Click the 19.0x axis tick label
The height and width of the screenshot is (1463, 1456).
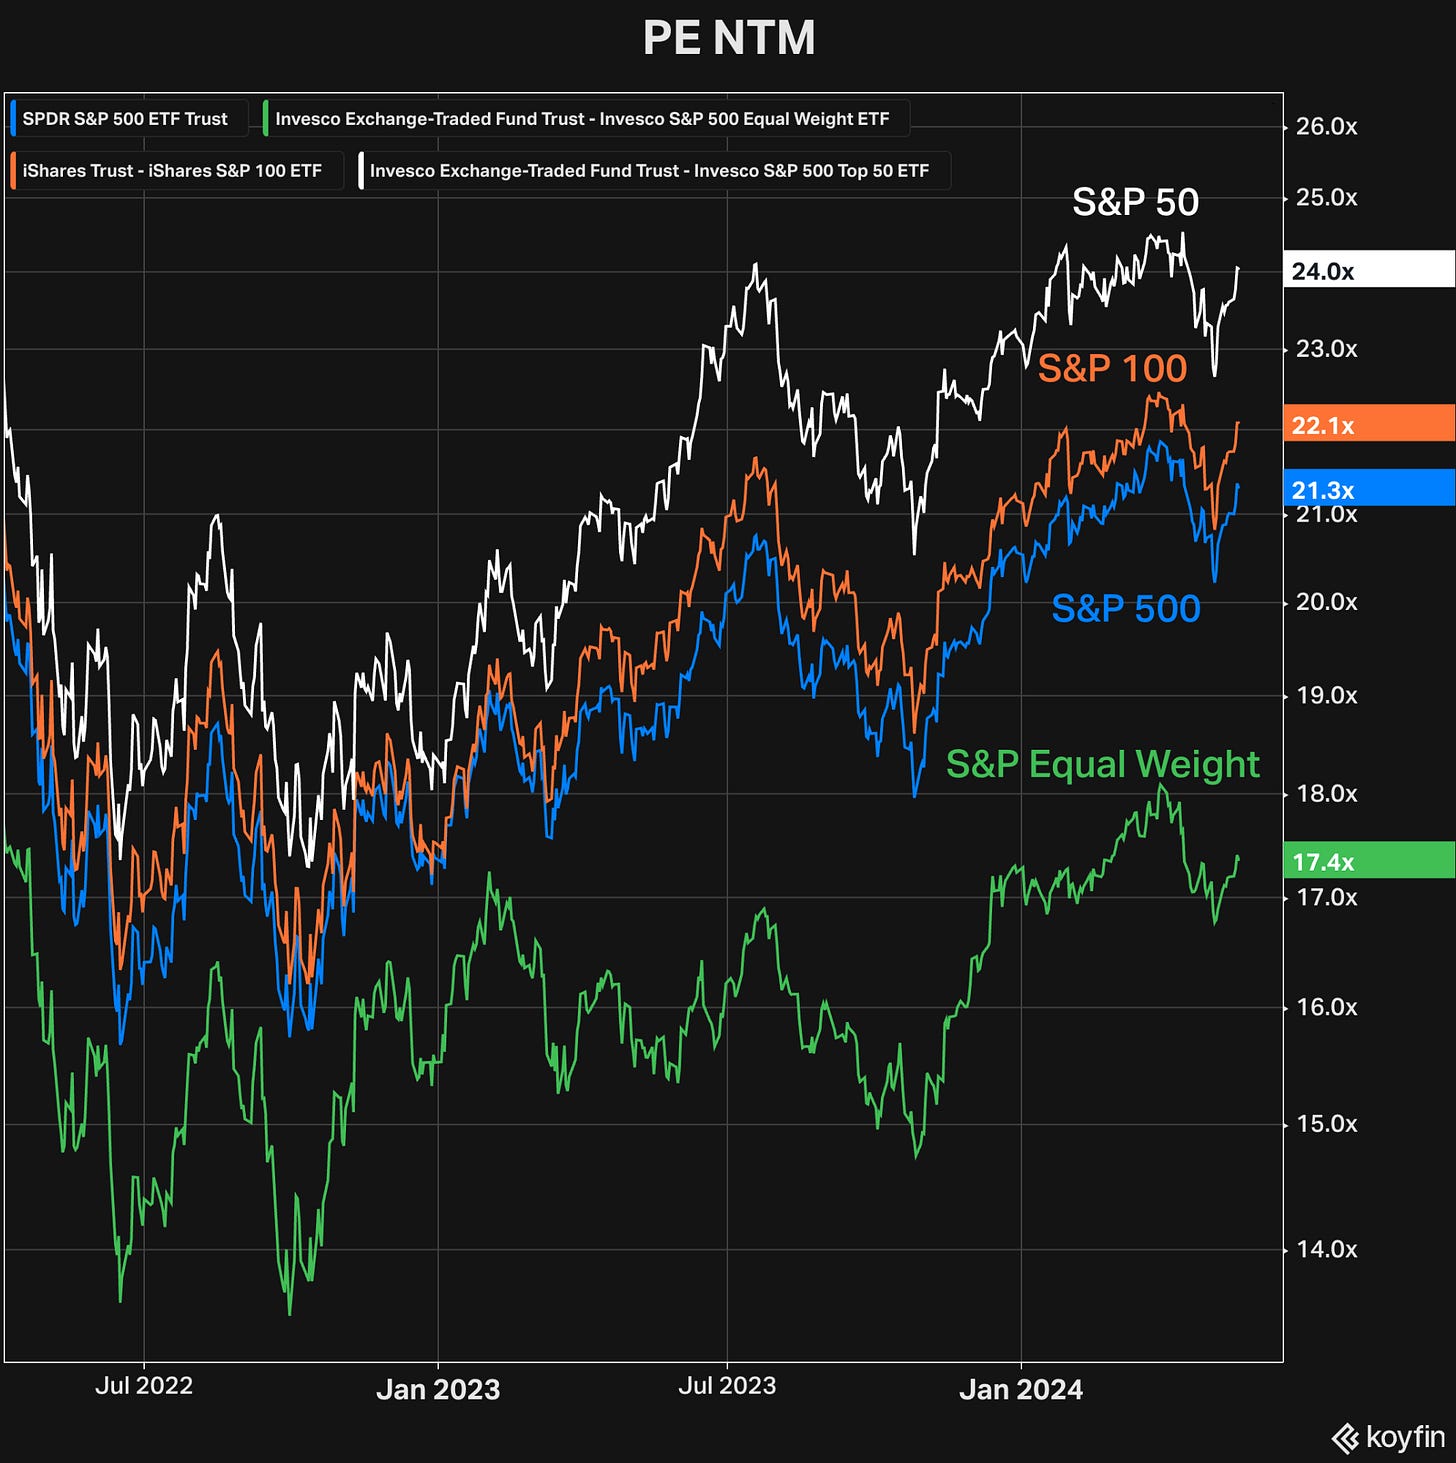(x=1327, y=696)
